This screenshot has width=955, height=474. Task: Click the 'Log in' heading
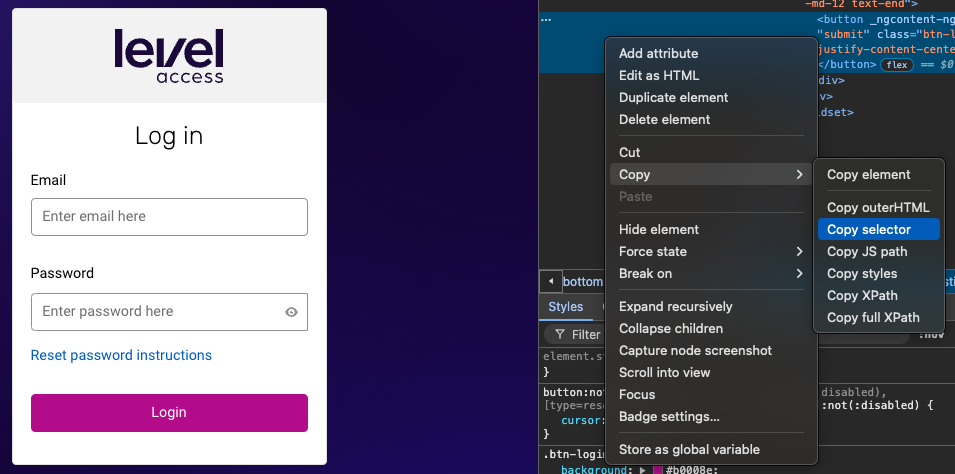[x=169, y=136]
